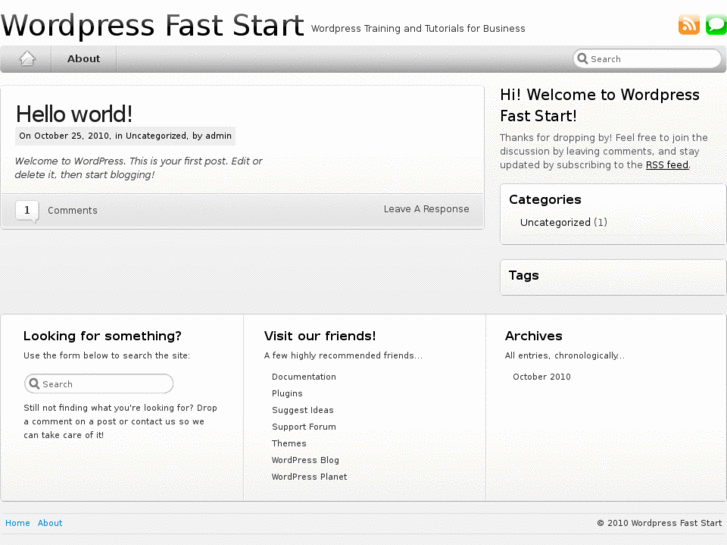
Task: Click the Home link in footer
Action: [x=18, y=523]
